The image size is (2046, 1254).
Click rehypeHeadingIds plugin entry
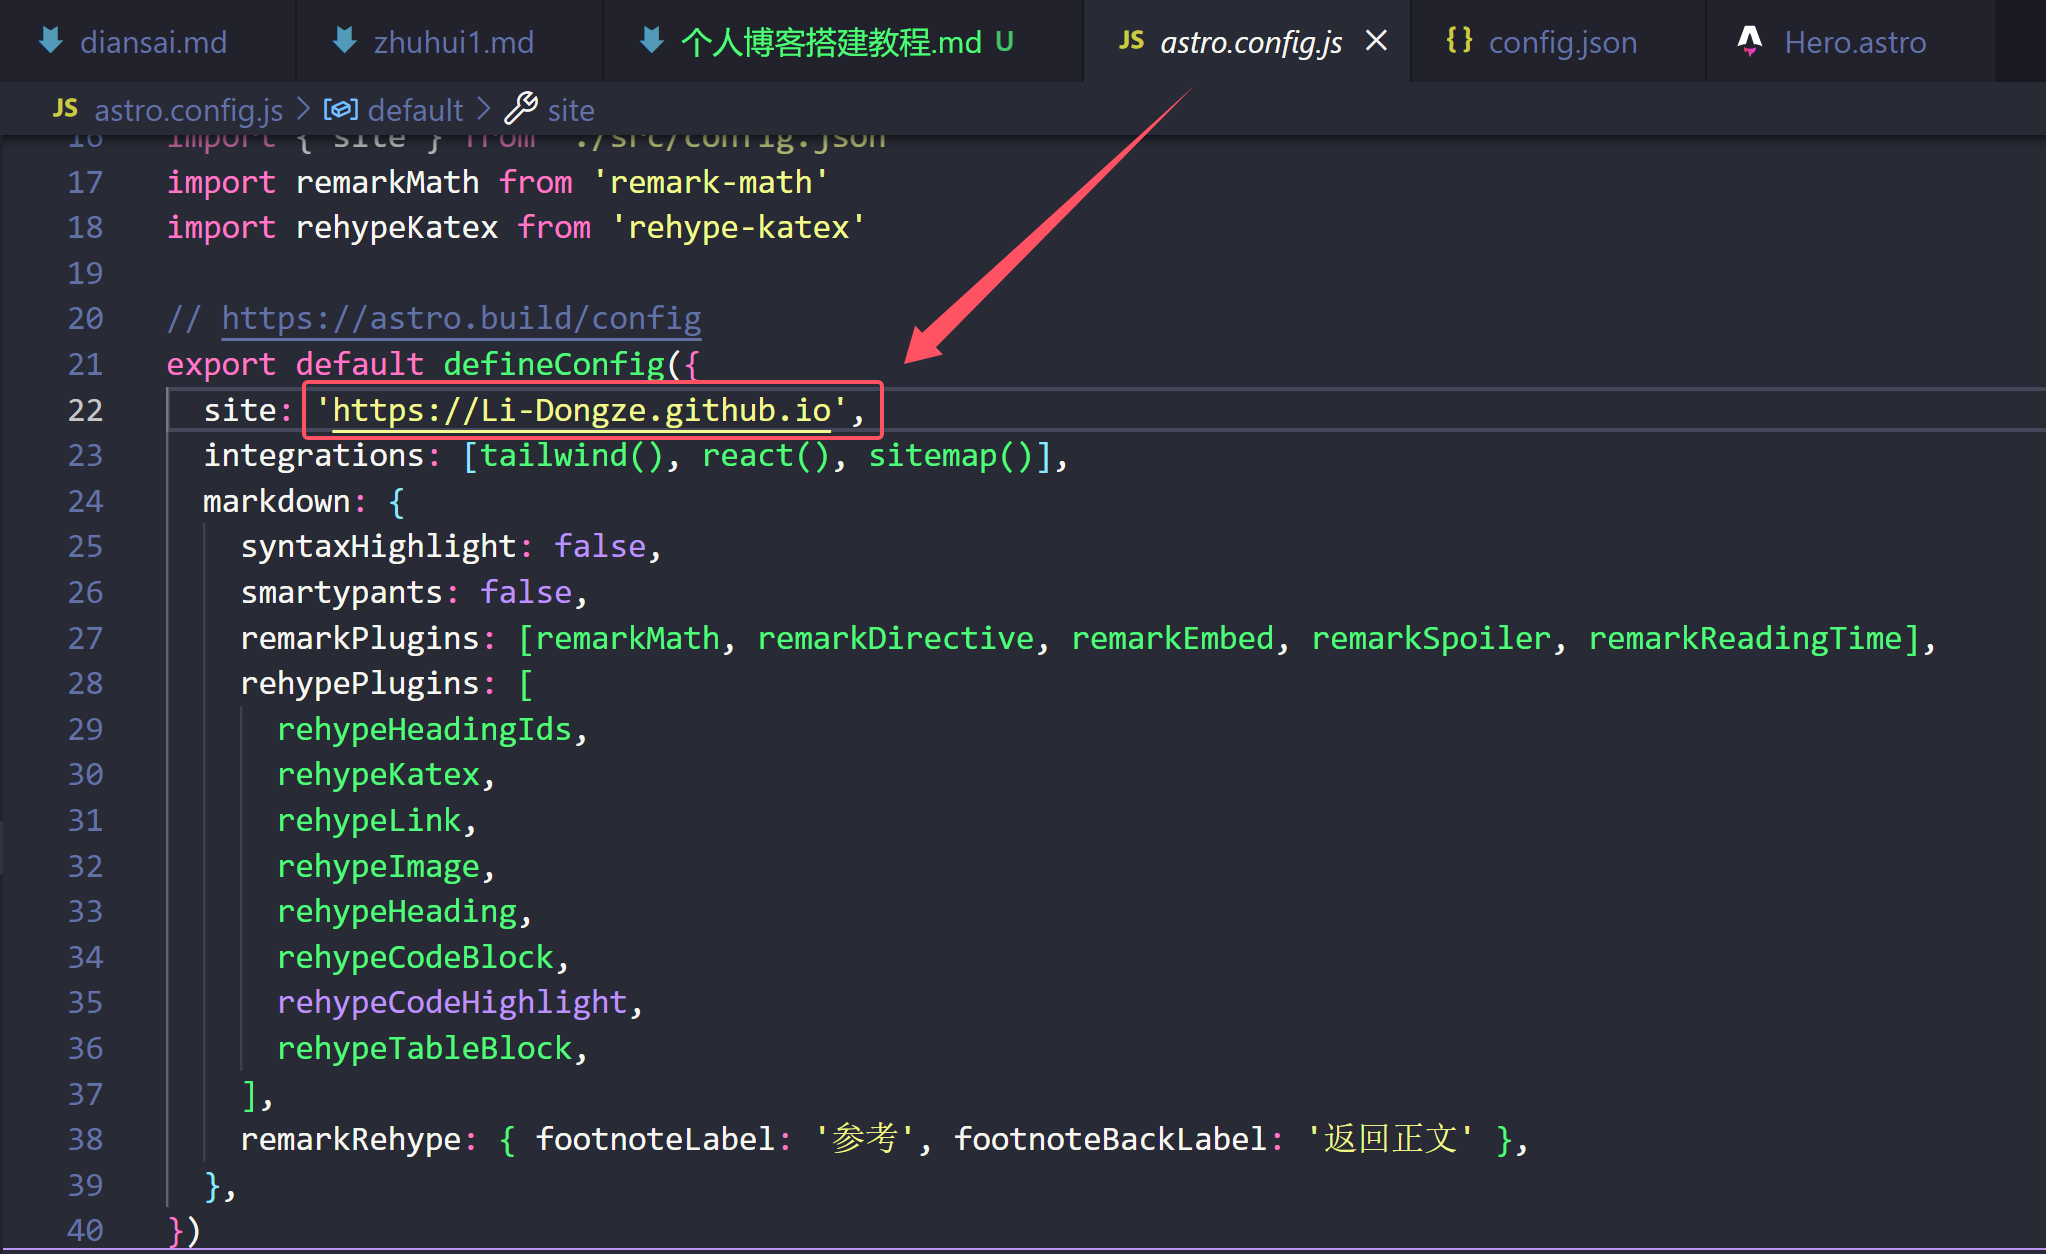click(424, 730)
